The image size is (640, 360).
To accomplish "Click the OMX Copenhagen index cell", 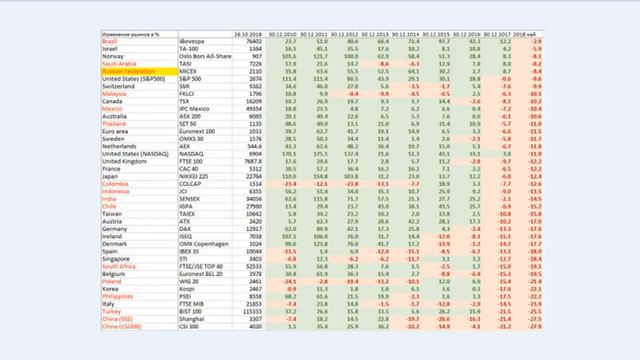I will click(205, 244).
